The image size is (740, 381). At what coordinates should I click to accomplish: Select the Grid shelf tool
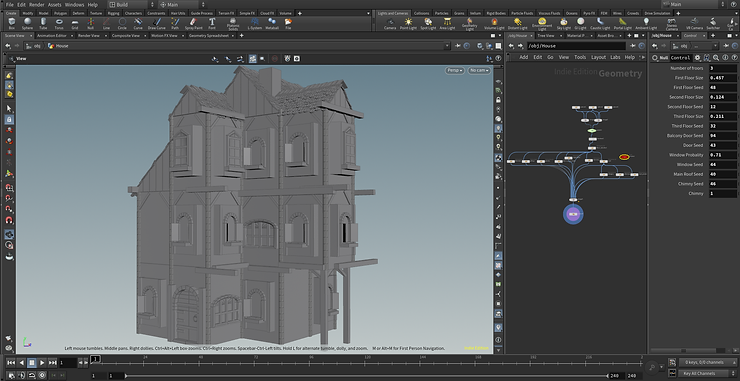75,24
